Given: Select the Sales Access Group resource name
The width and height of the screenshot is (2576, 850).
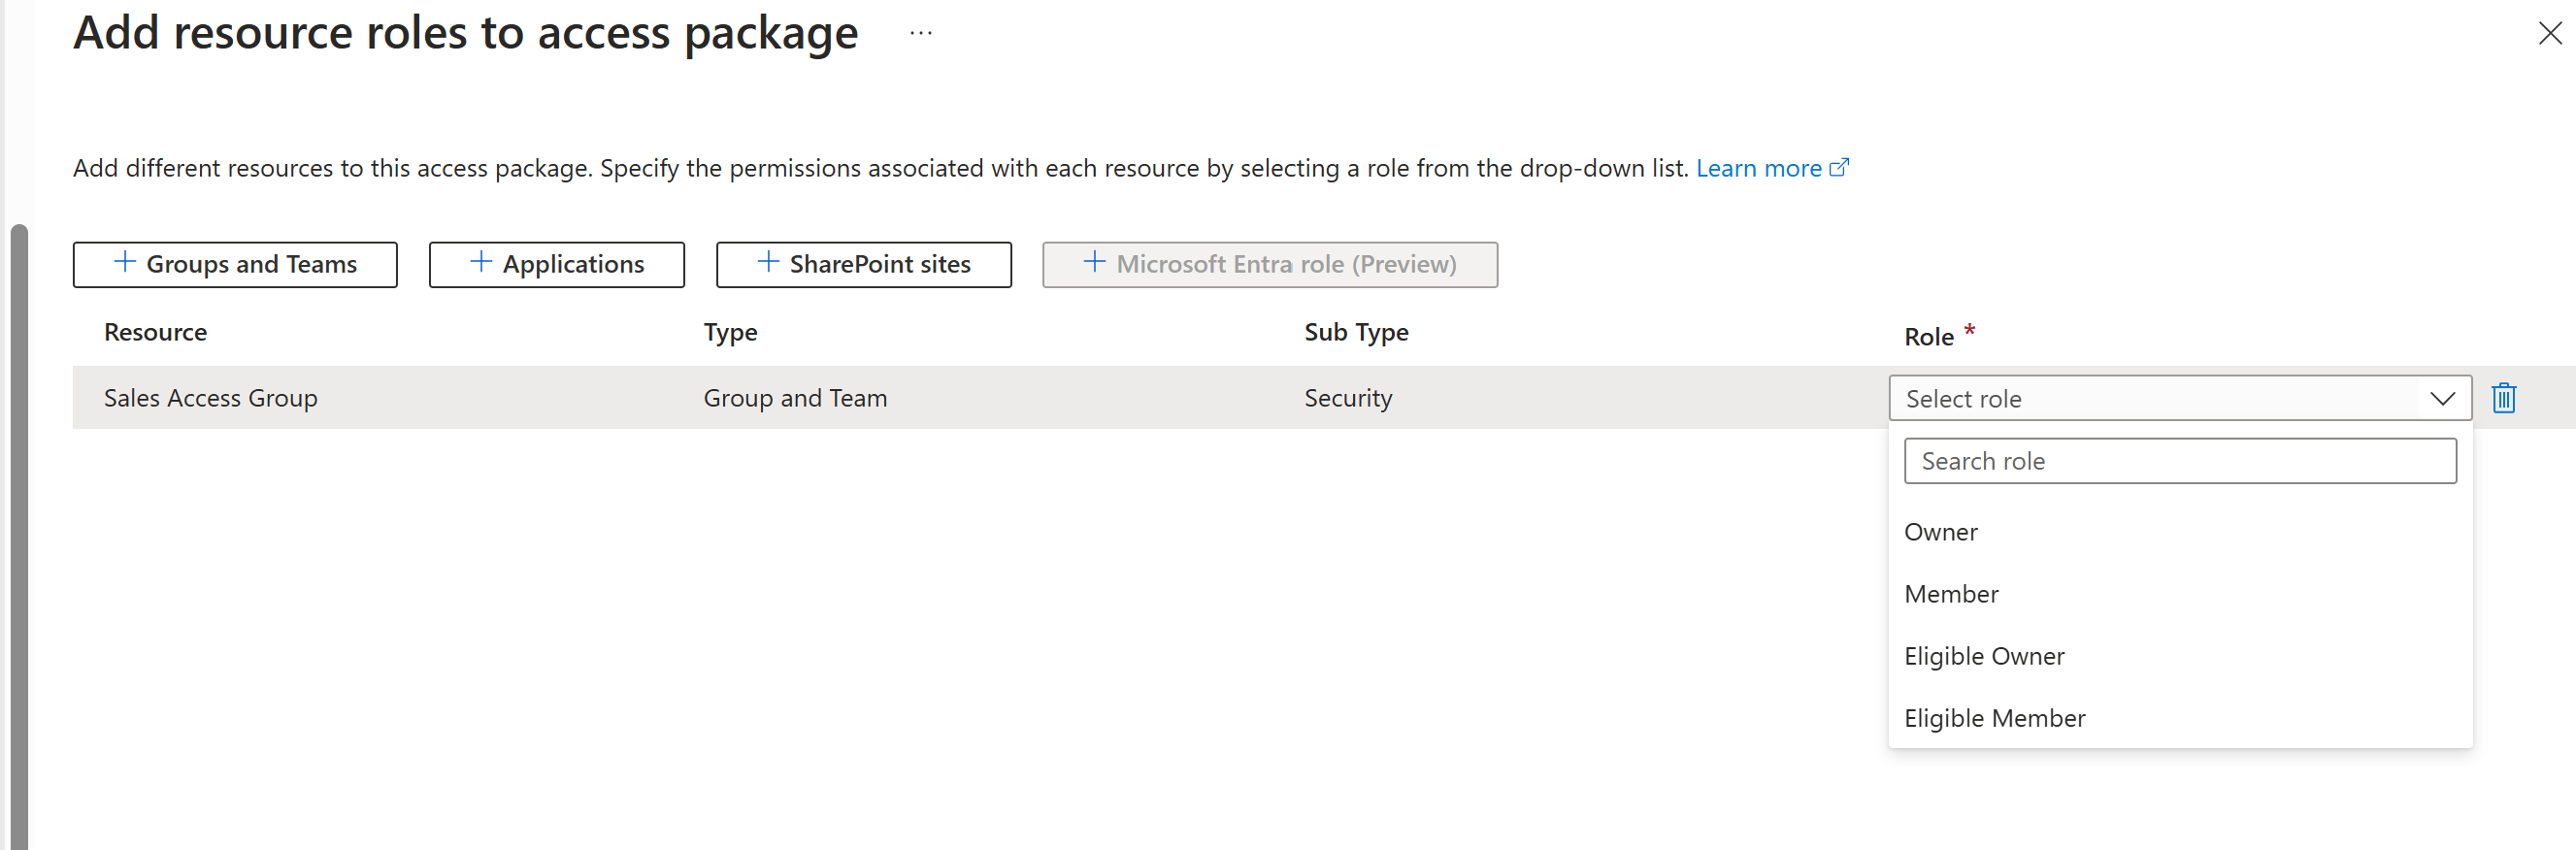Looking at the screenshot, I should (211, 398).
